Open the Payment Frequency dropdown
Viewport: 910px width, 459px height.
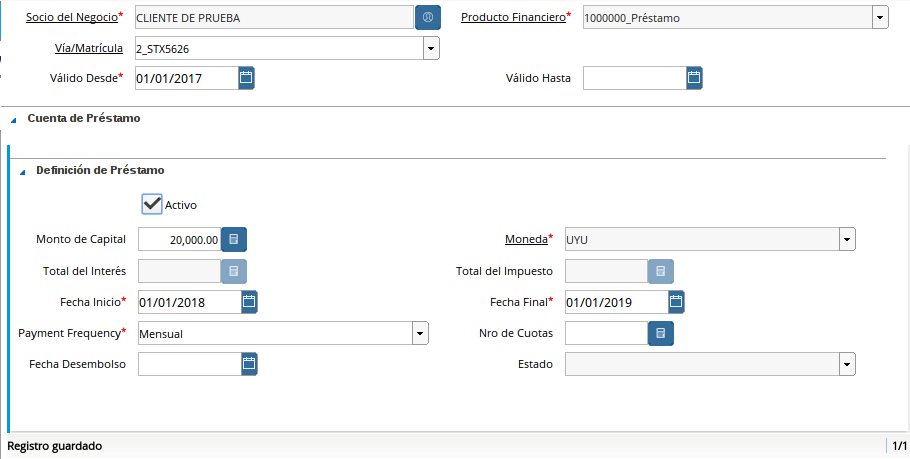click(420, 333)
